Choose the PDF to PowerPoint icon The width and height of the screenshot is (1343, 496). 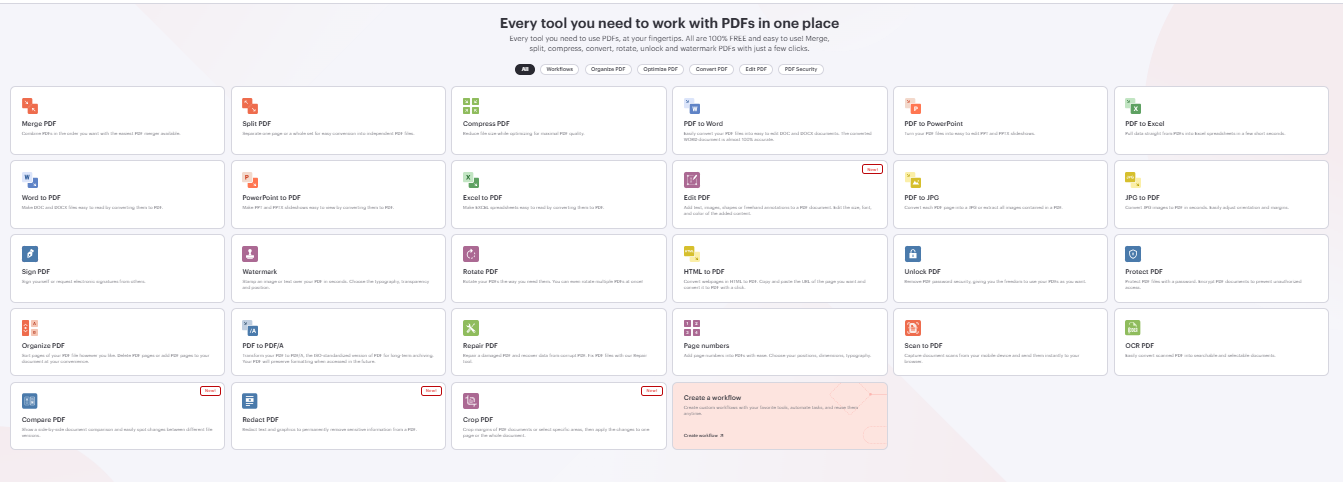tap(913, 106)
